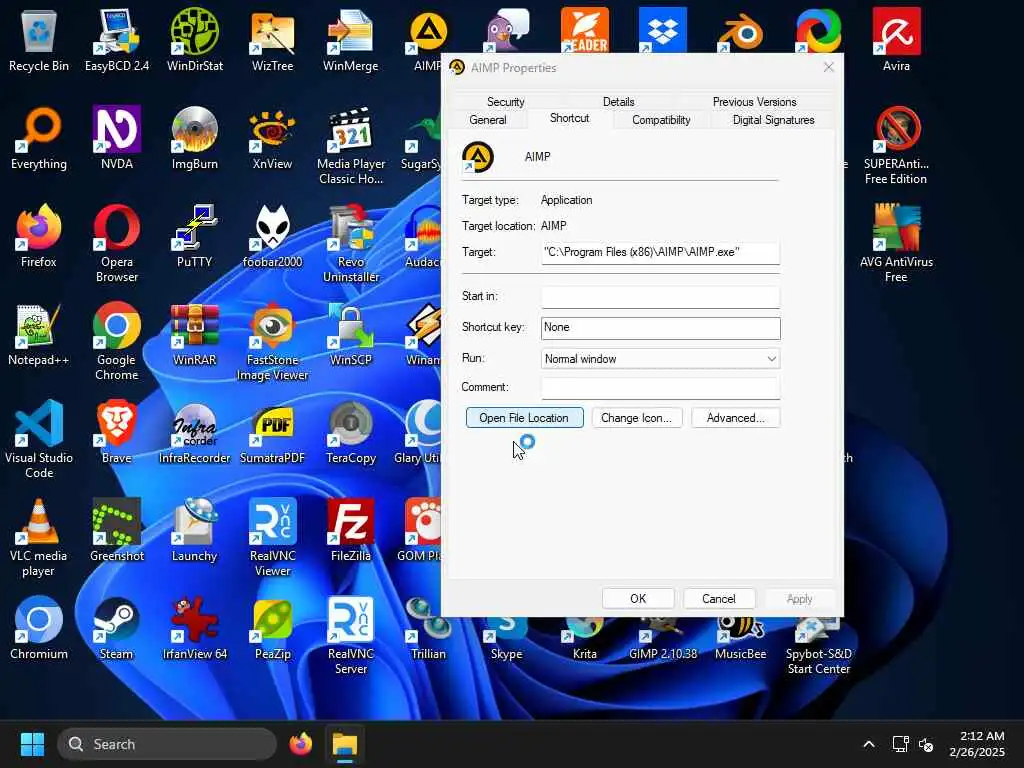This screenshot has height=768, width=1024.
Task: Select the Greenshot desktop icon
Action: click(117, 530)
